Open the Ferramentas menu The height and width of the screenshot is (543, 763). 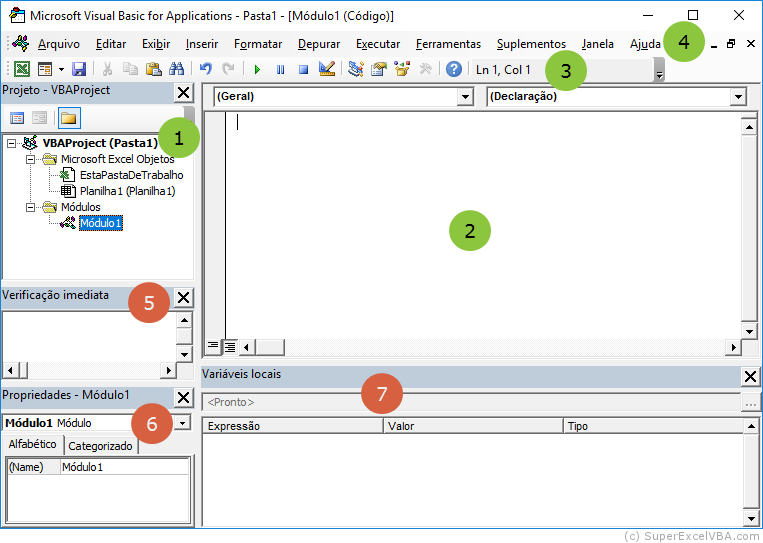[448, 44]
